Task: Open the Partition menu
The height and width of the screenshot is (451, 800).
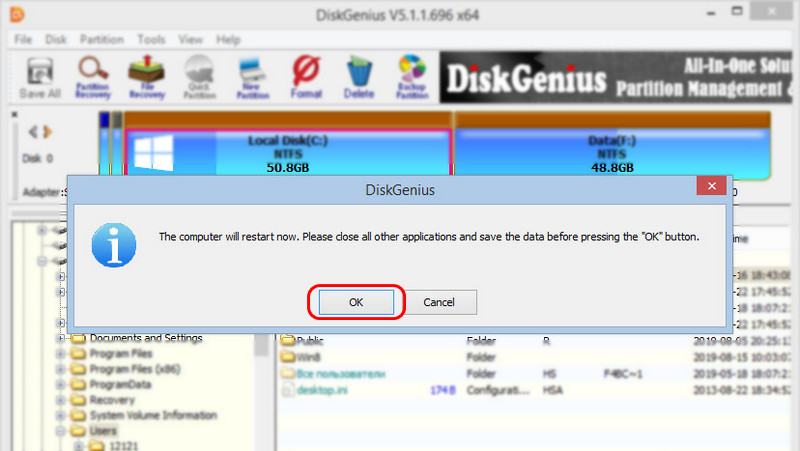Action: pos(102,39)
